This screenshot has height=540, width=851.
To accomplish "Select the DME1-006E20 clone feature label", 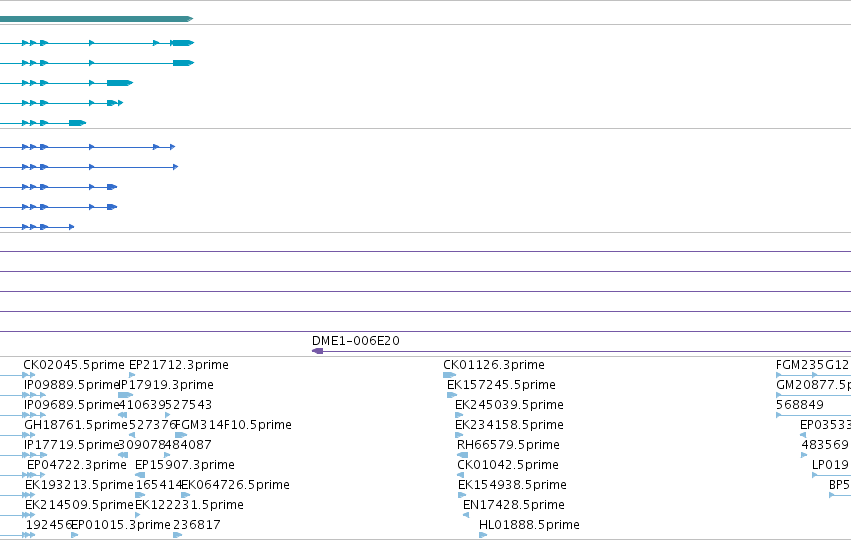I will pos(355,341).
